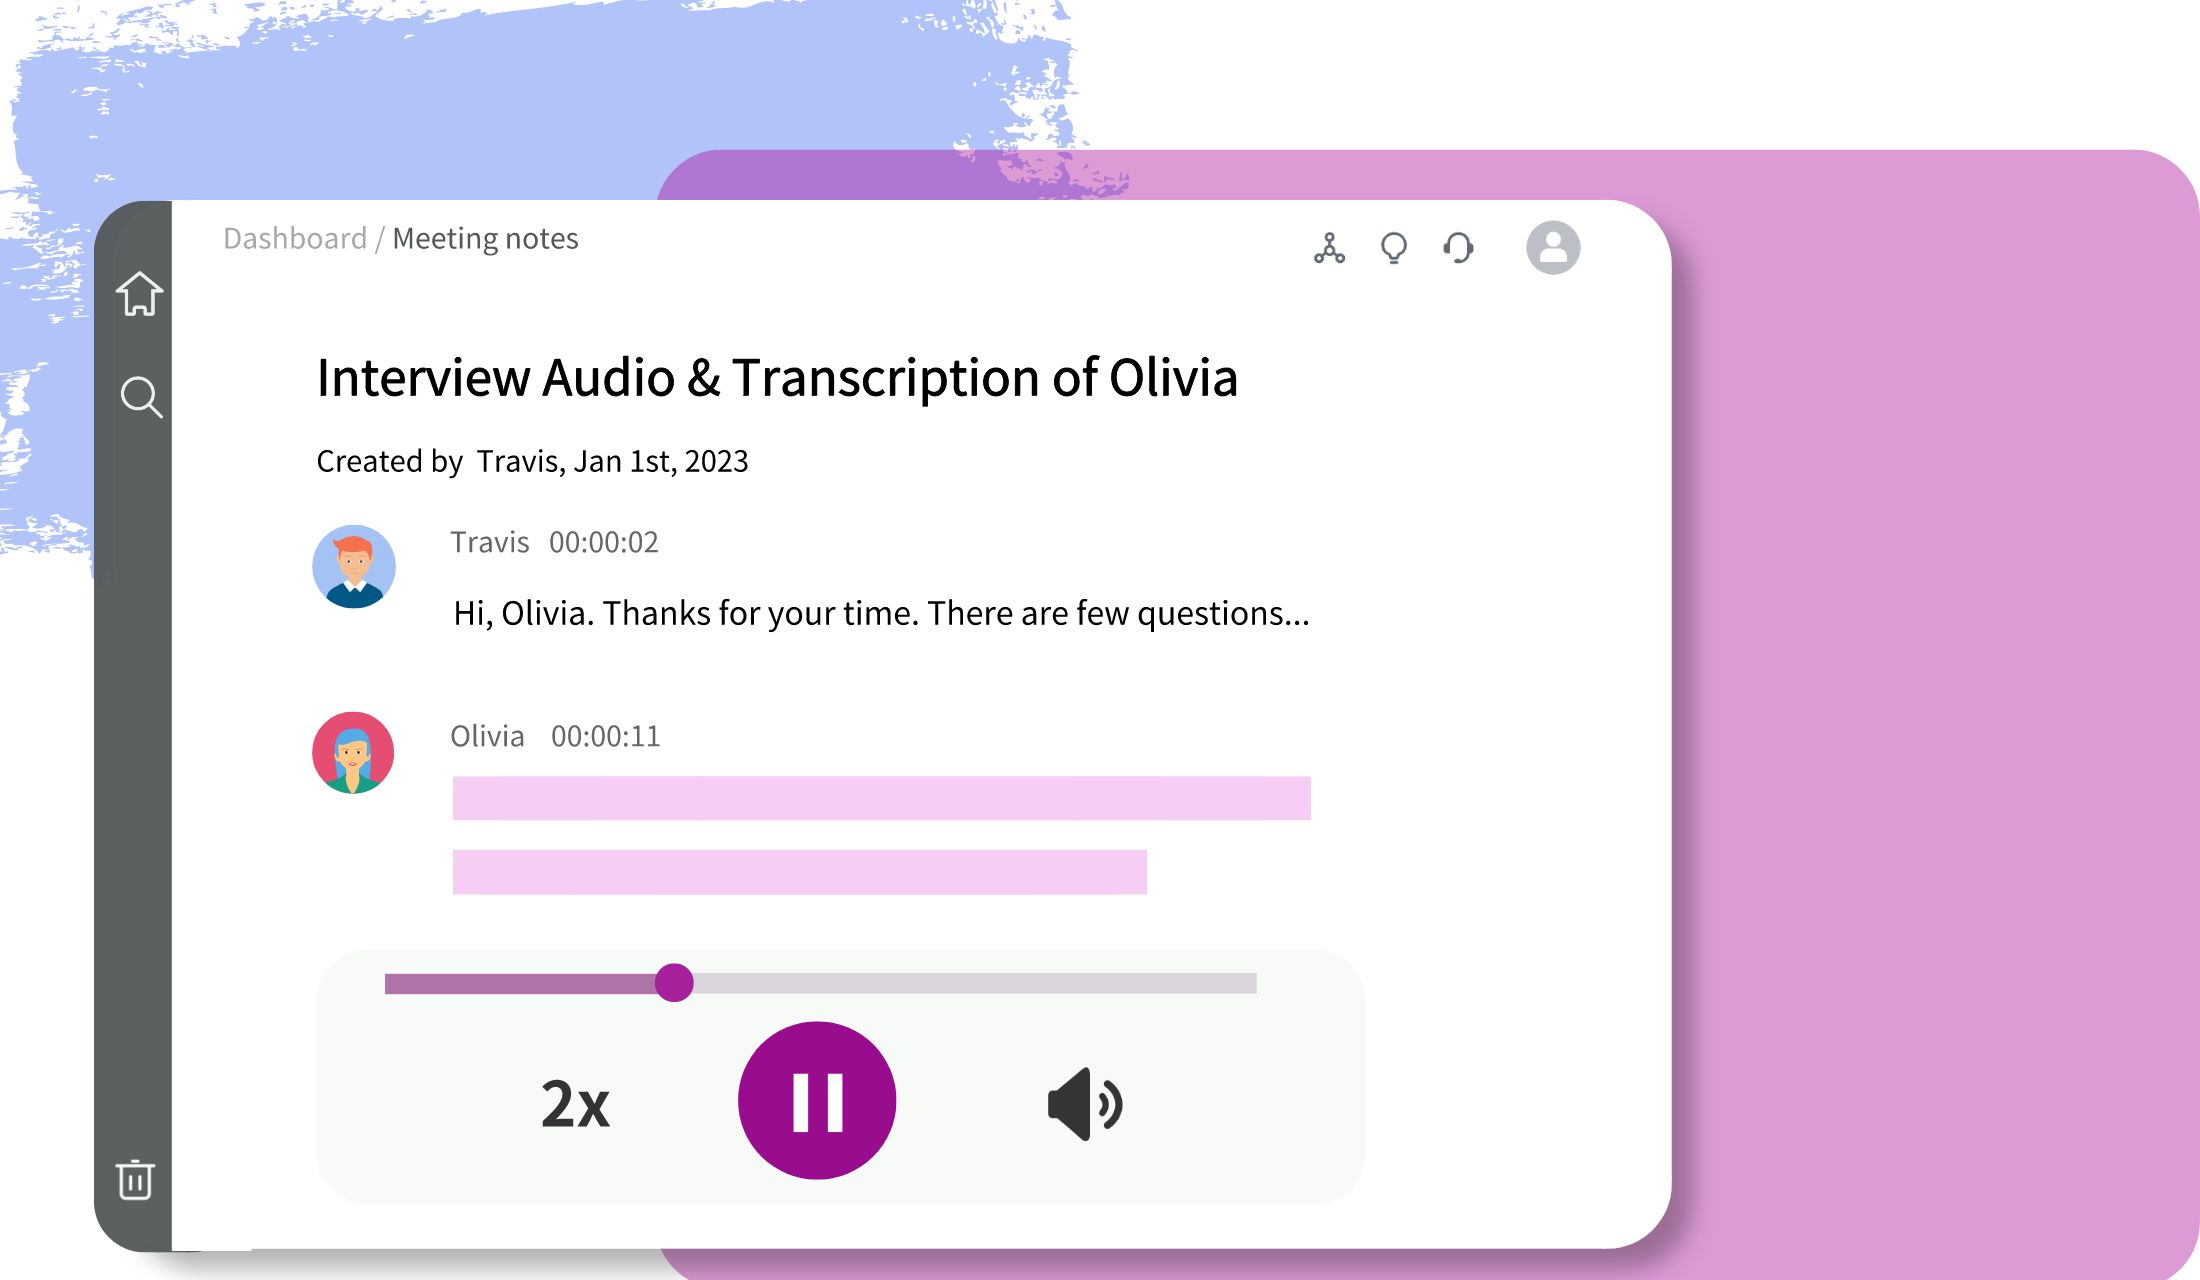2200x1280 pixels.
Task: Select Olivia's first highlighted transcript line
Action: 880,798
